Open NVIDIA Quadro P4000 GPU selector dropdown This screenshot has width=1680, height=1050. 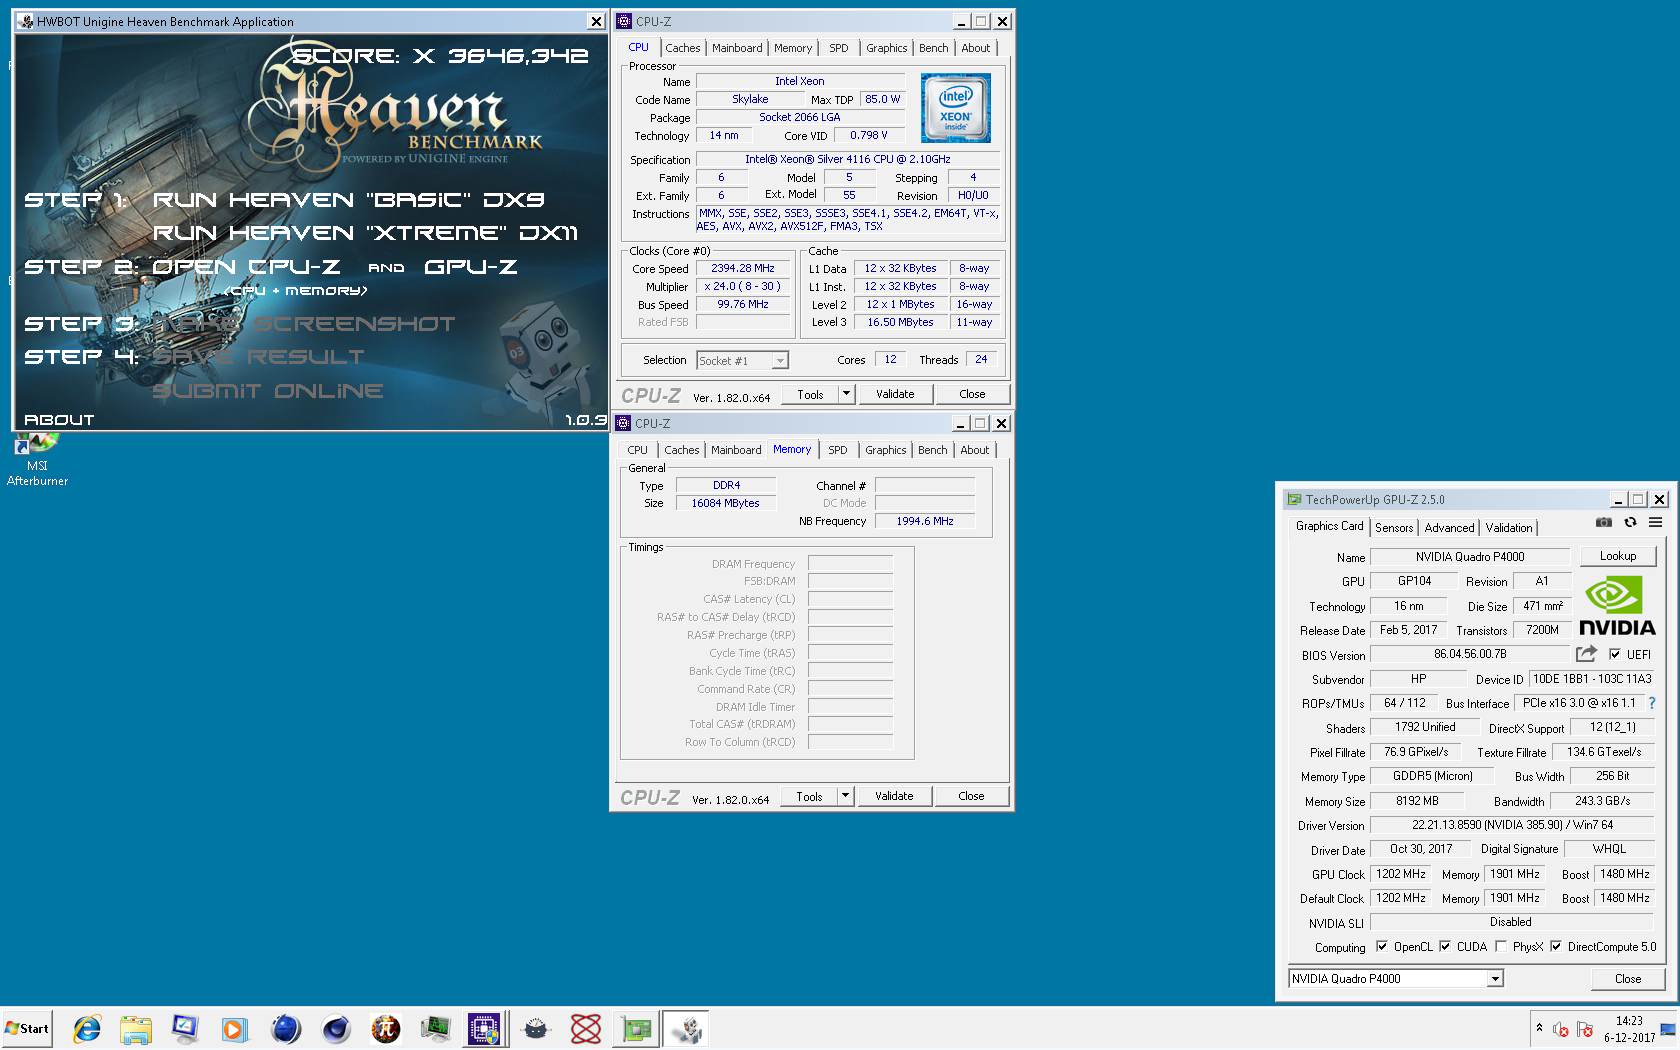click(x=1396, y=978)
